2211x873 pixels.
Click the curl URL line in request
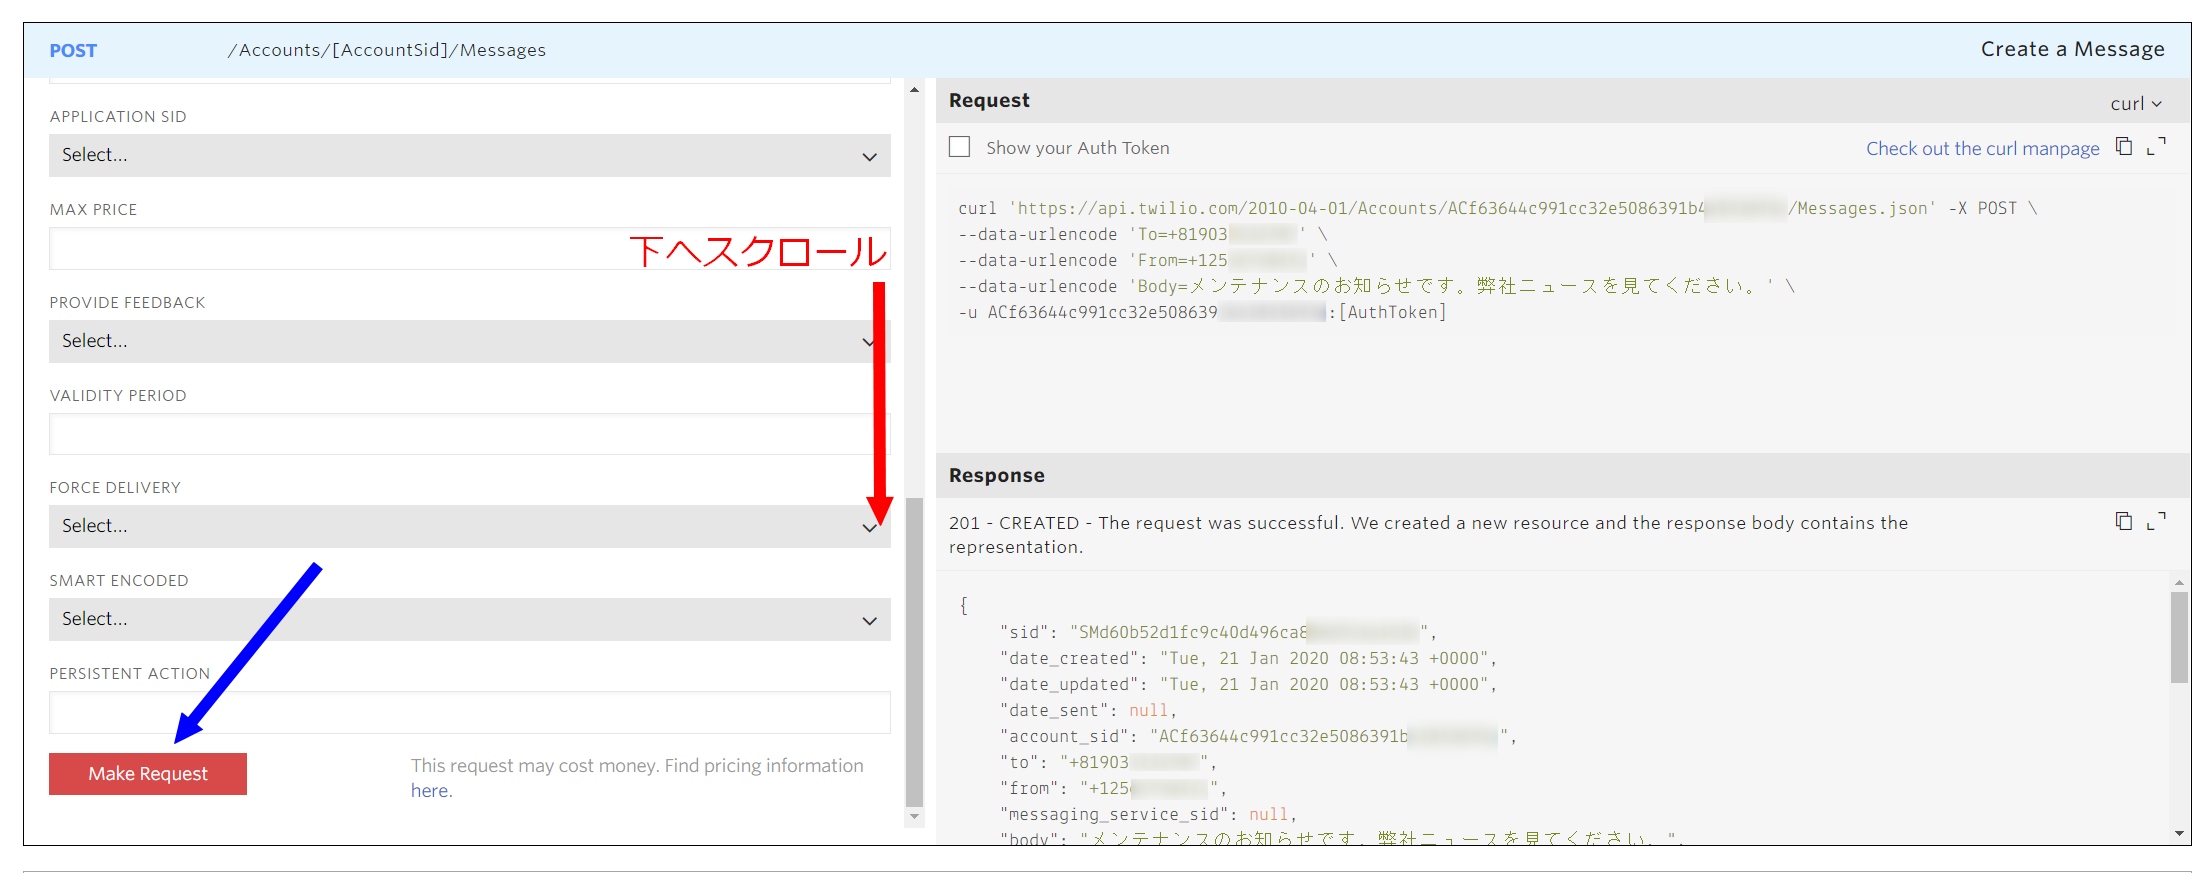coord(1497,209)
